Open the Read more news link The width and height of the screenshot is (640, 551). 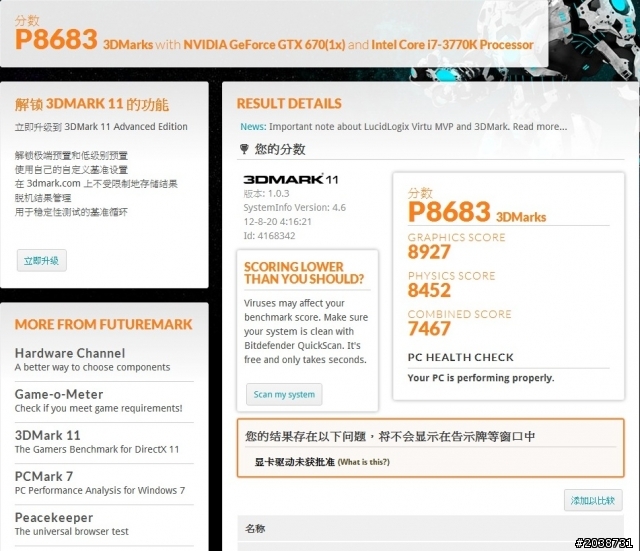tap(540, 127)
